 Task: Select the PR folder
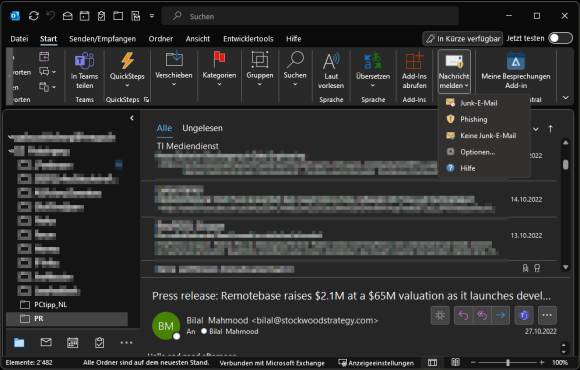click(x=67, y=319)
